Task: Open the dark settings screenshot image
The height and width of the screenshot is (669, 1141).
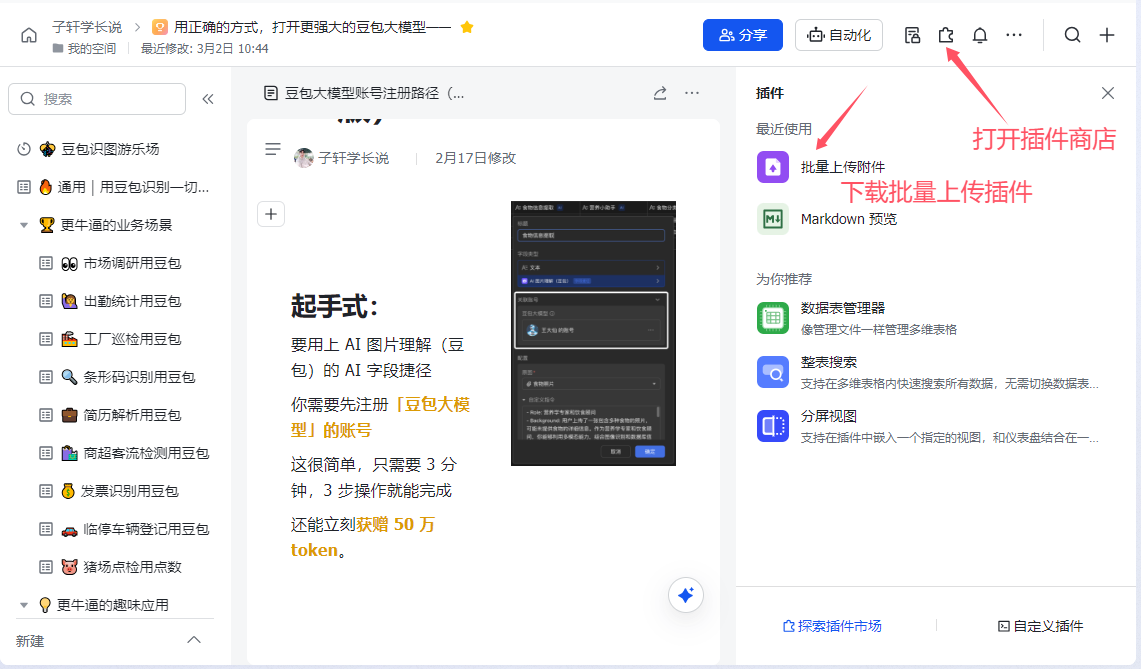Action: click(x=593, y=333)
